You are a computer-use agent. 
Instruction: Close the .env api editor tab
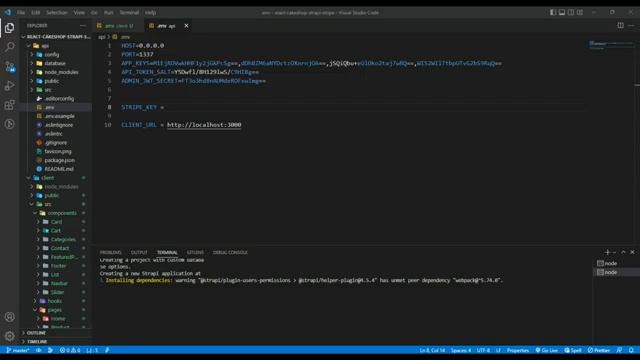tap(187, 26)
